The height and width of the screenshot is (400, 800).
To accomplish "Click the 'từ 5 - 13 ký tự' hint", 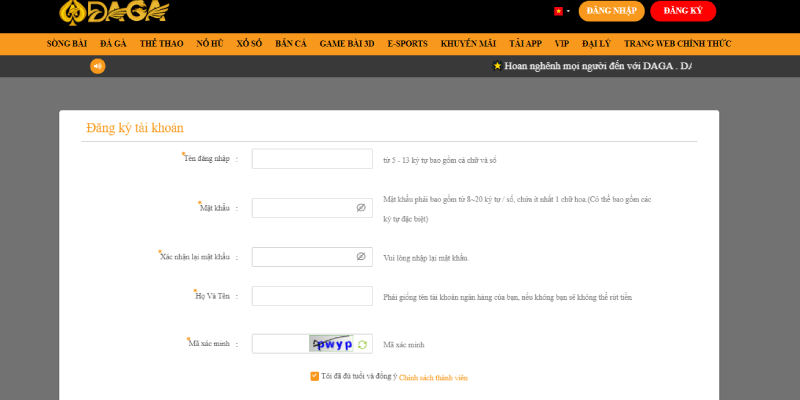I will [x=440, y=160].
